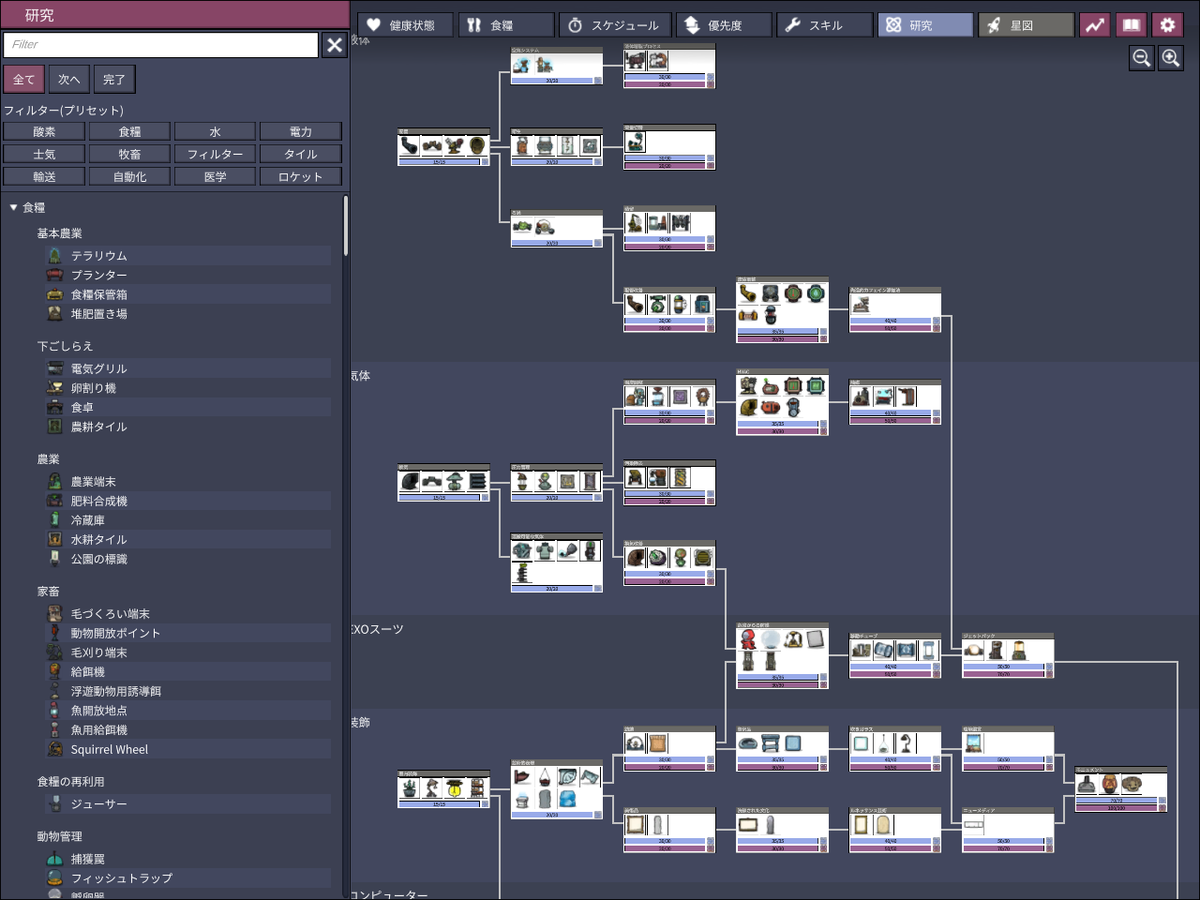This screenshot has height=900, width=1200.
Task: Select the 給餌機 item icon
Action: point(54,672)
